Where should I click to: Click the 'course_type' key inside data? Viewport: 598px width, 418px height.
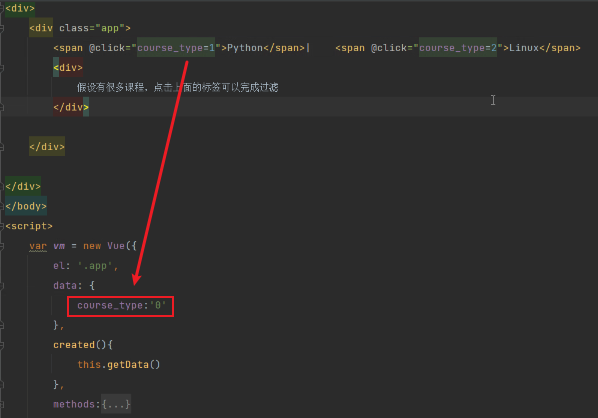pos(110,305)
